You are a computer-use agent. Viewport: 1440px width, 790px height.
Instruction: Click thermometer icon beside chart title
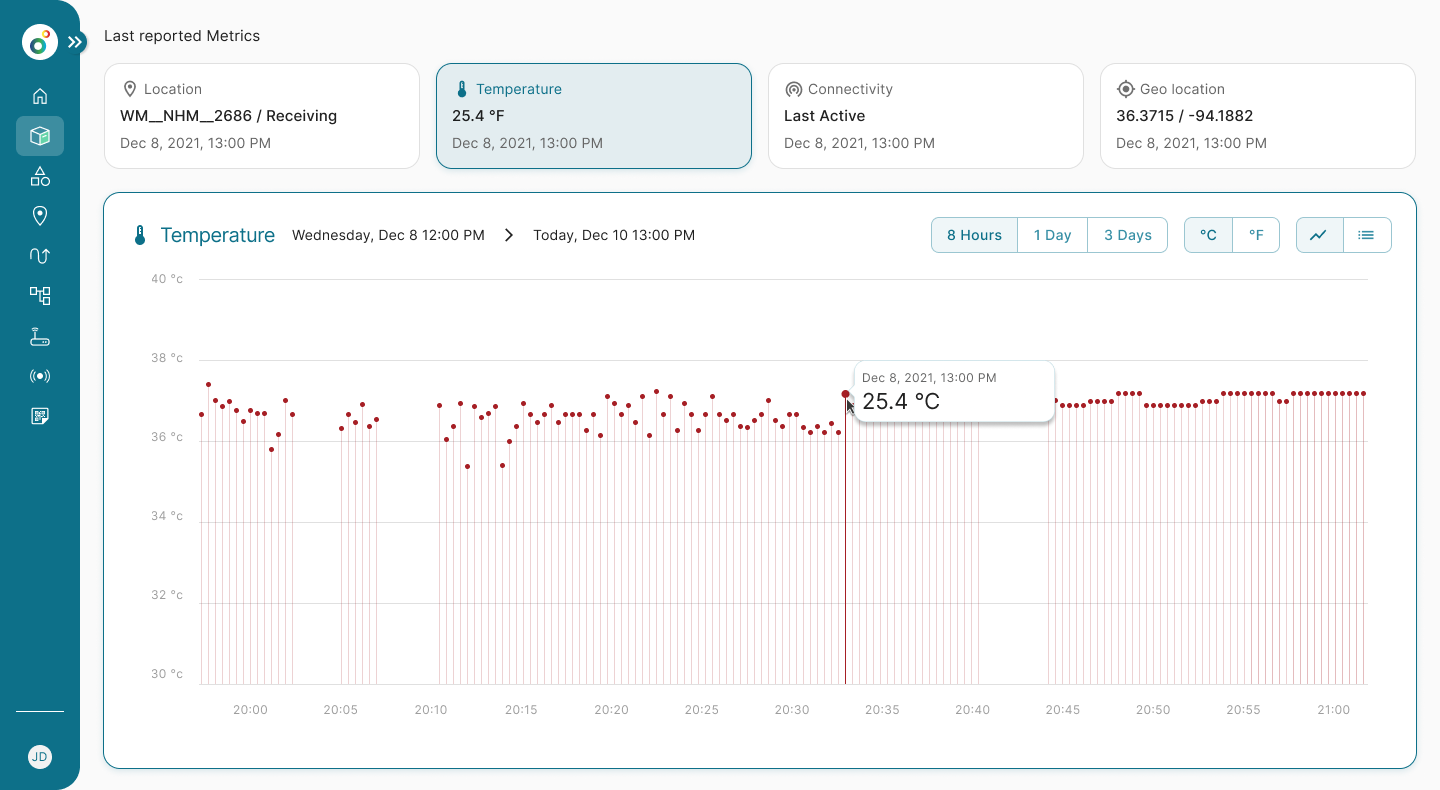(140, 235)
